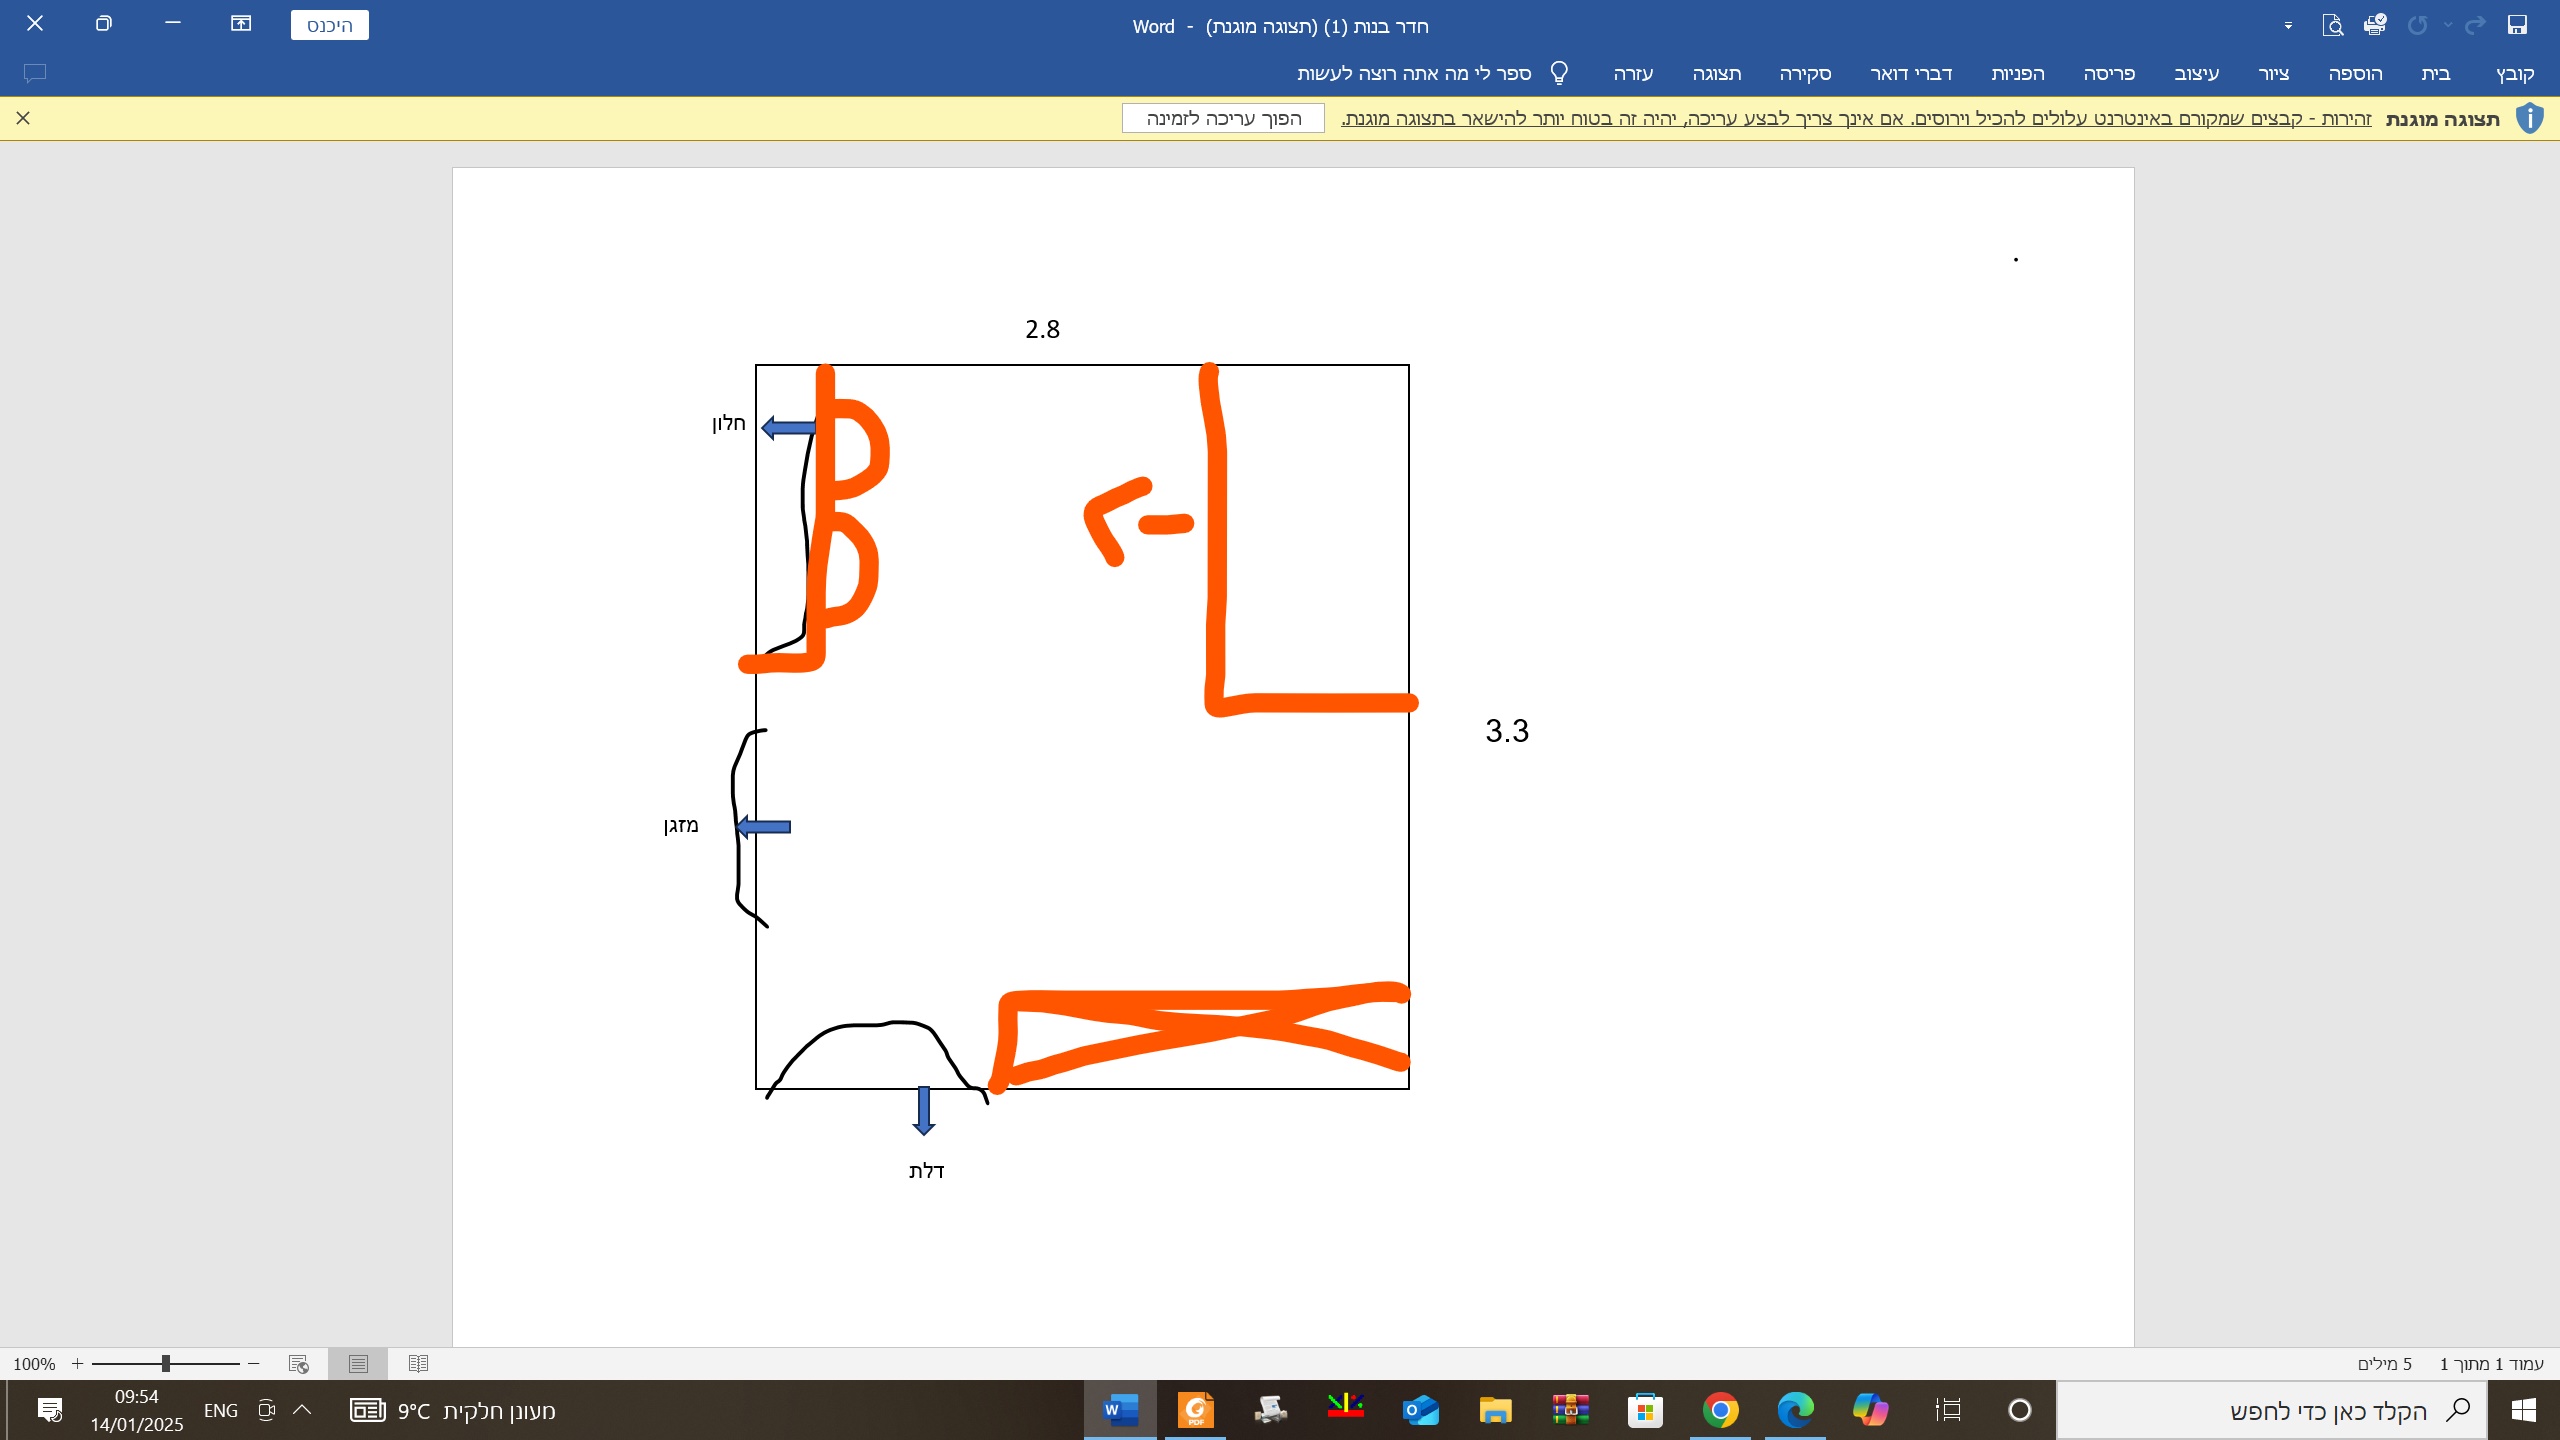Click the היכנס sign-in button
This screenshot has height=1440, width=2560.
pyautogui.click(x=329, y=25)
